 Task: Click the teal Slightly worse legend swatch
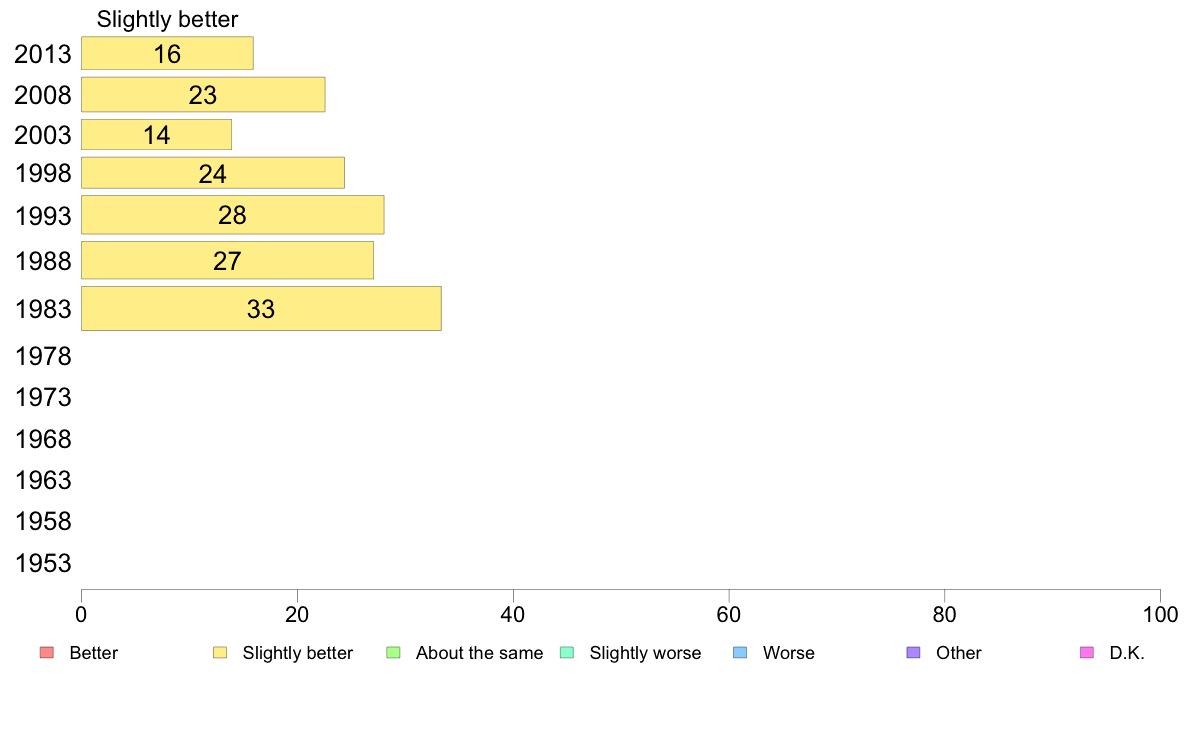(x=567, y=653)
